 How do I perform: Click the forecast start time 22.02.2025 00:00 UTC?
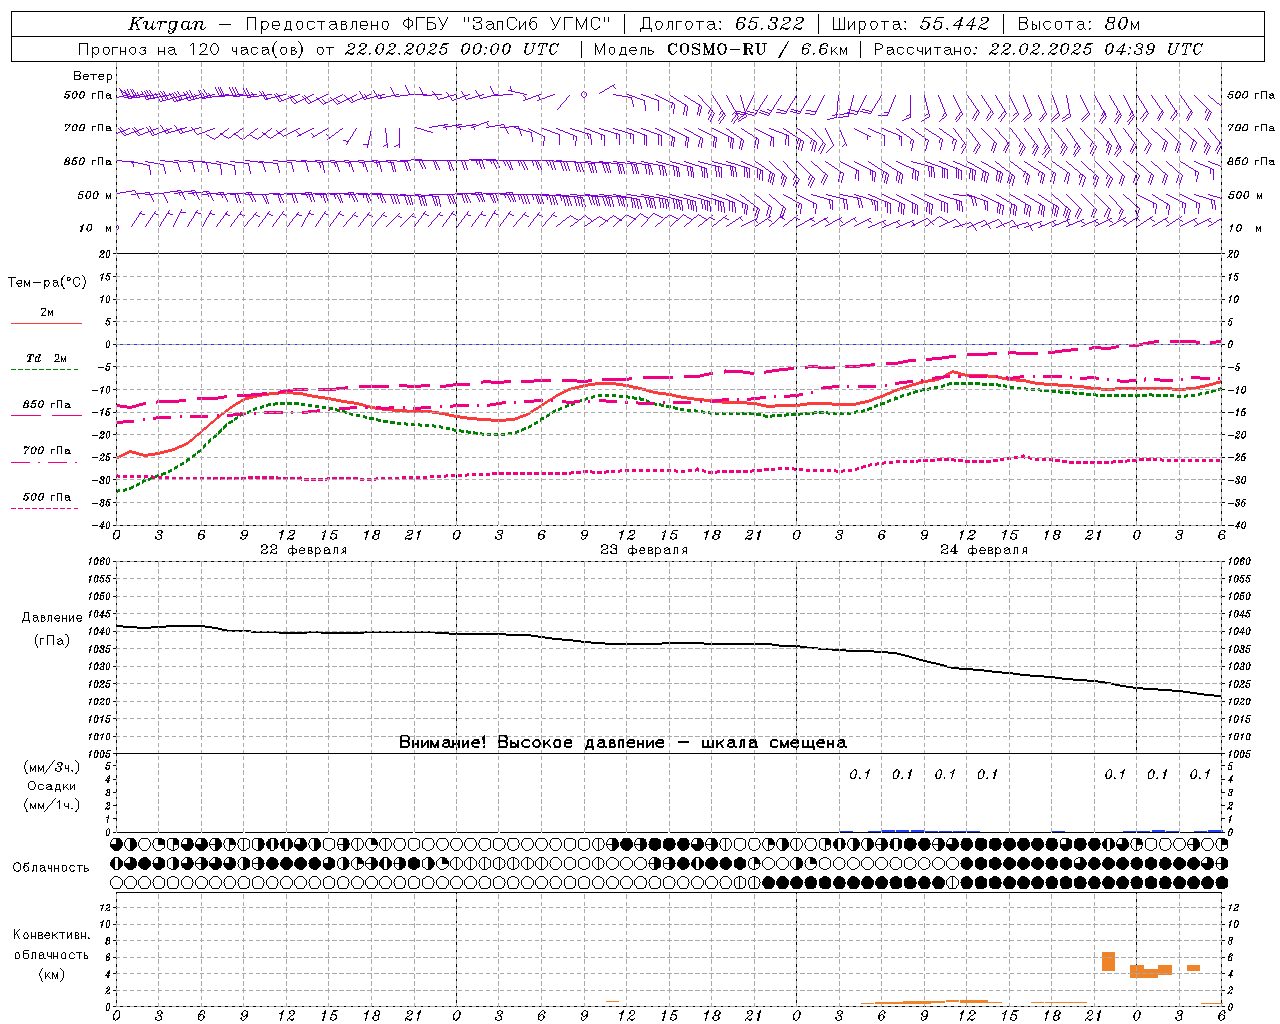click(x=452, y=49)
